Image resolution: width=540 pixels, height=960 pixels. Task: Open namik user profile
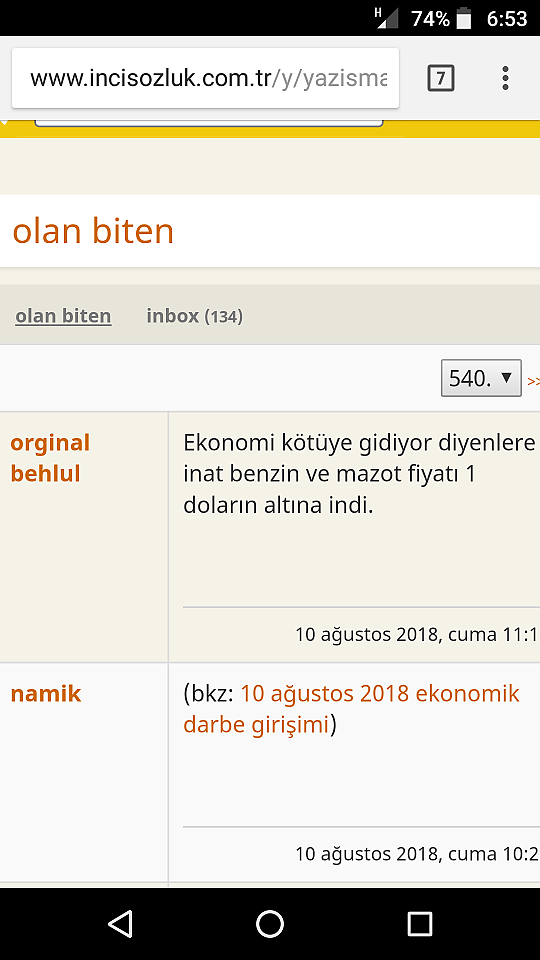[x=46, y=694]
